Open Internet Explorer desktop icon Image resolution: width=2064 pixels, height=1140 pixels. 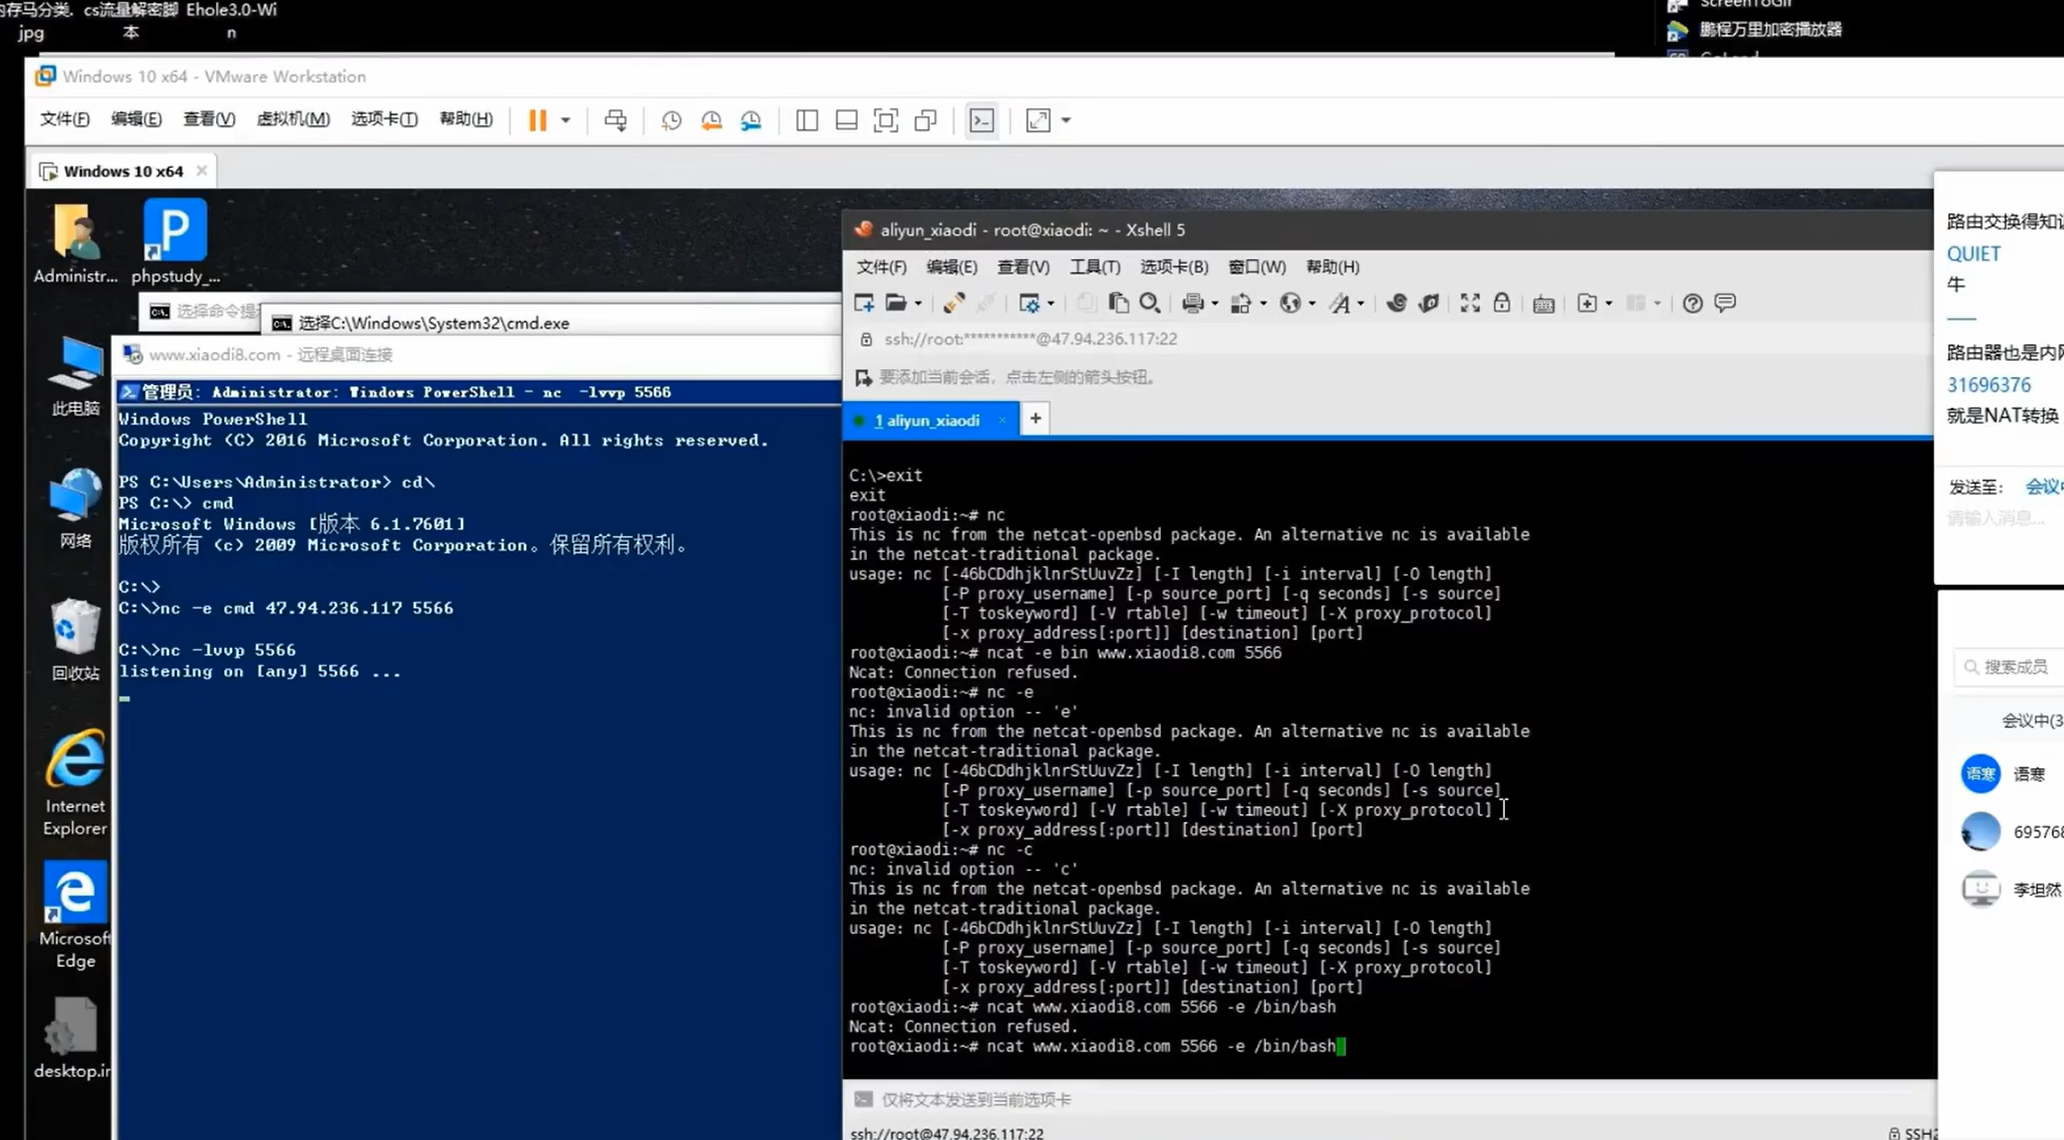pos(75,783)
